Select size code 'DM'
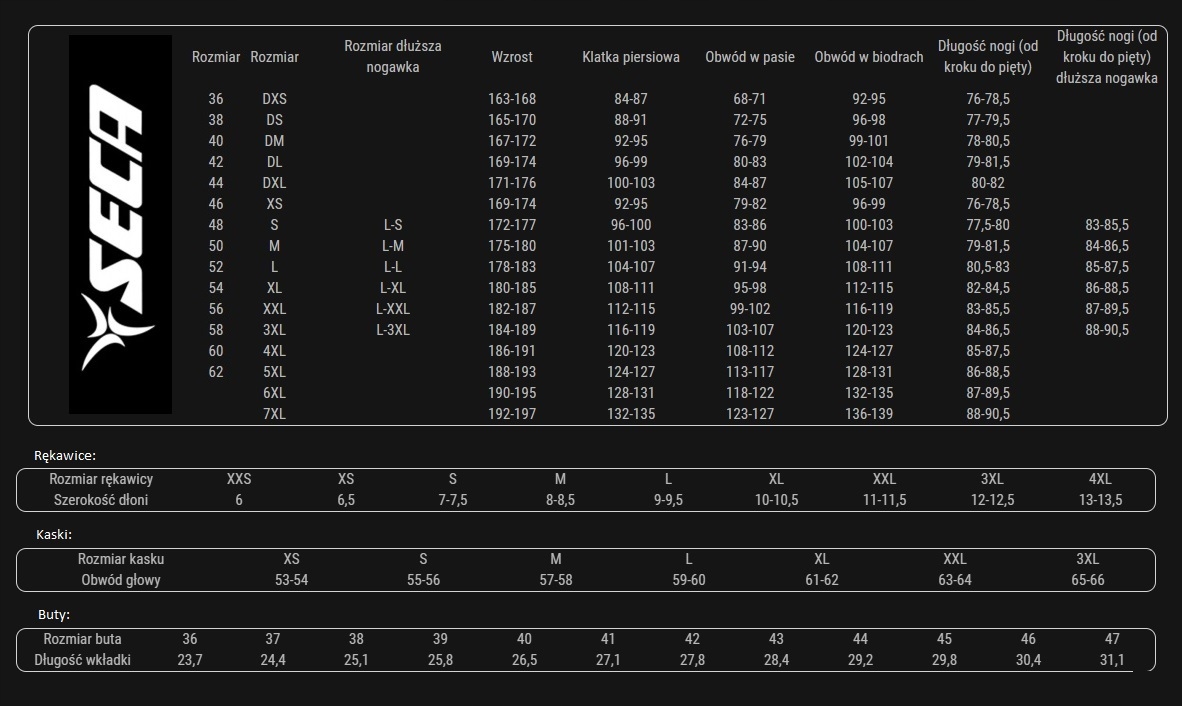The height and width of the screenshot is (706, 1182). 274,141
